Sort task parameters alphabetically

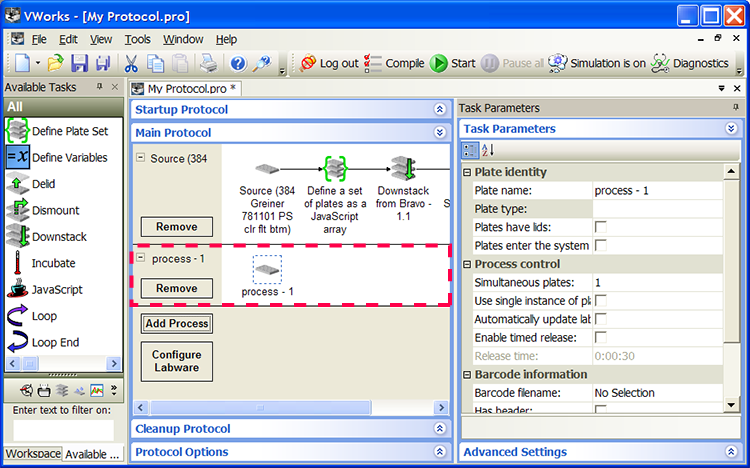pyautogui.click(x=487, y=150)
